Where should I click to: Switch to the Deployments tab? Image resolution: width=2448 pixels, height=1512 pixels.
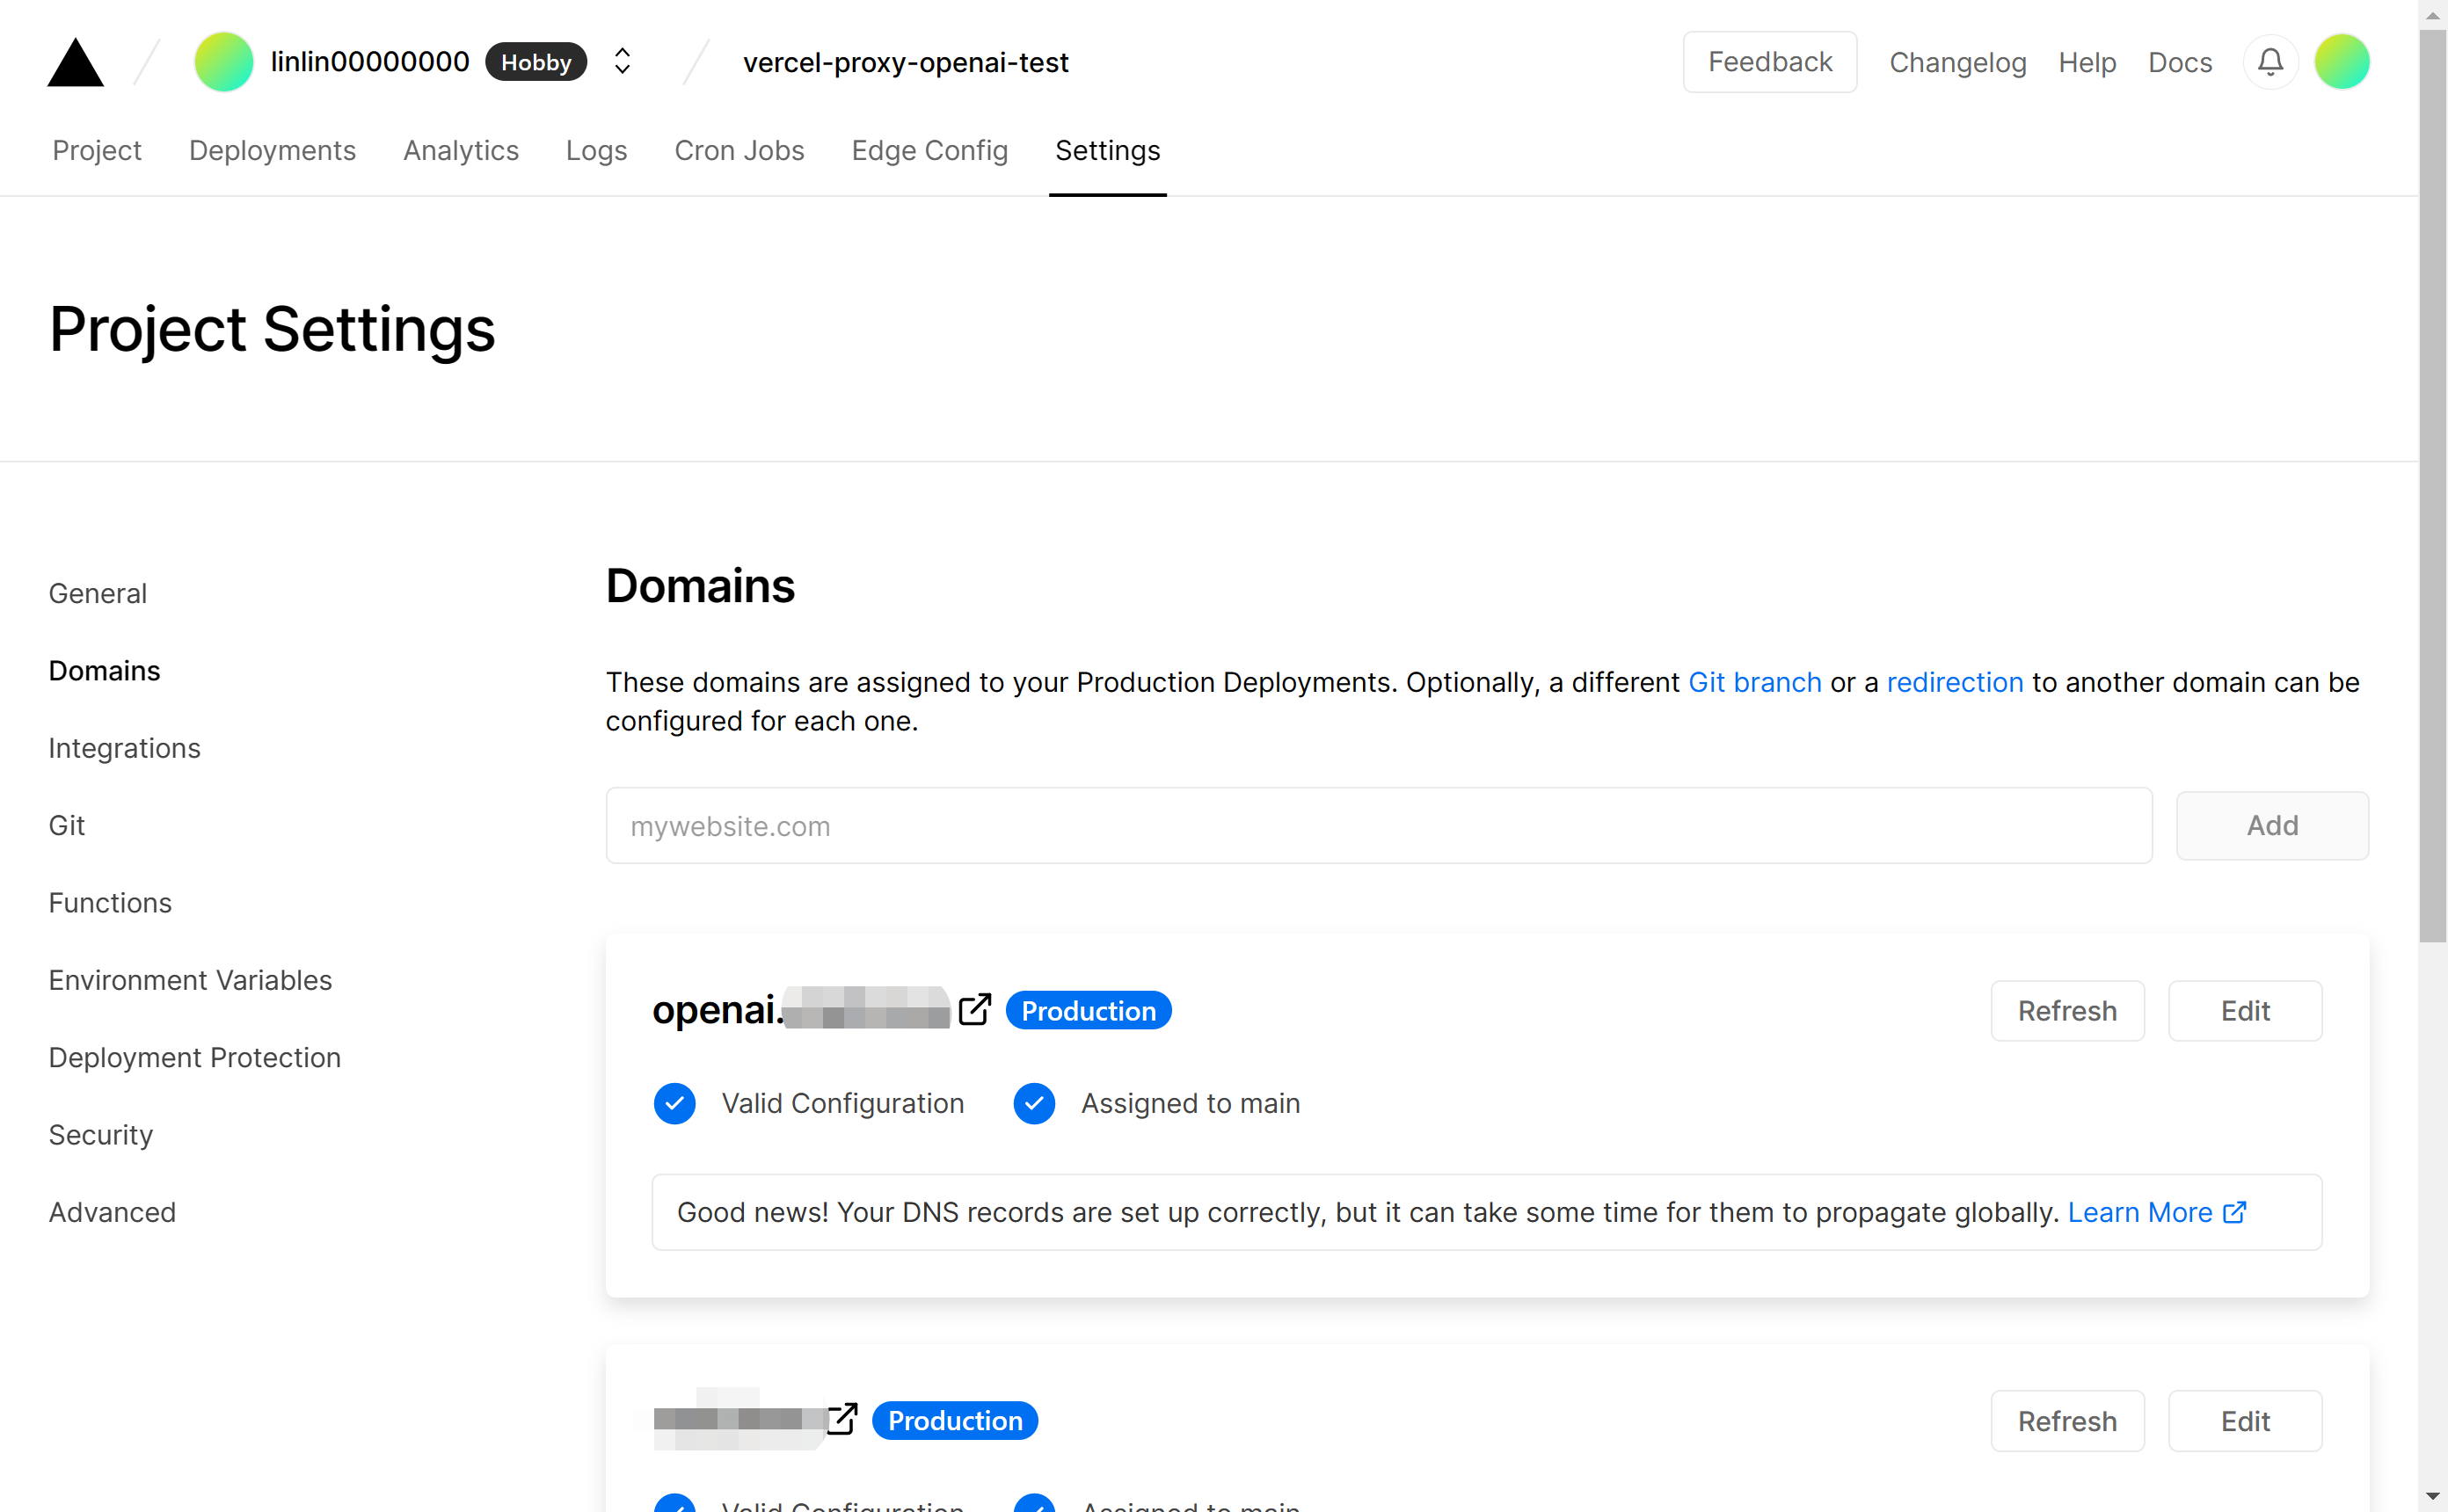(x=272, y=150)
